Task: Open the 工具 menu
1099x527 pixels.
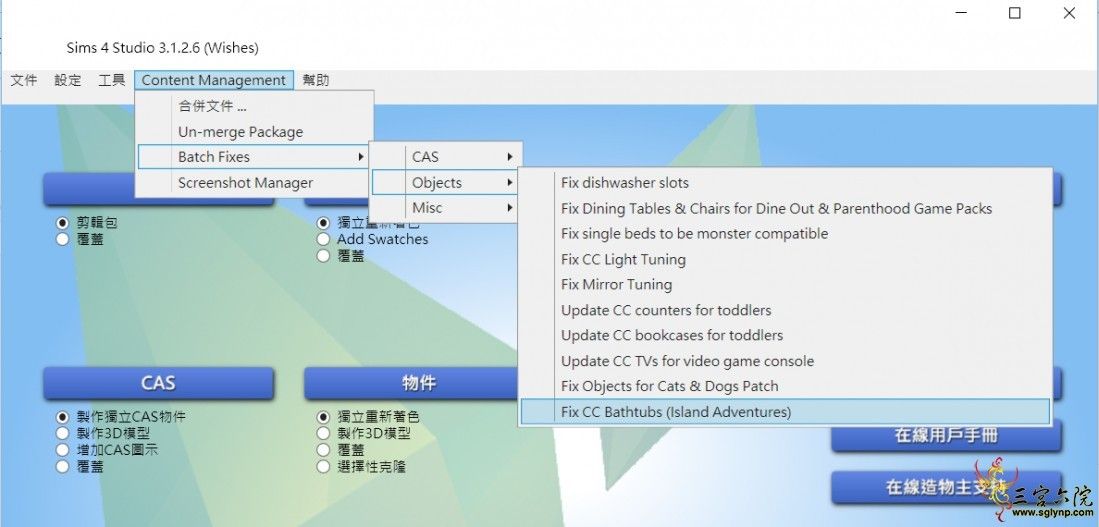Action: [111, 81]
